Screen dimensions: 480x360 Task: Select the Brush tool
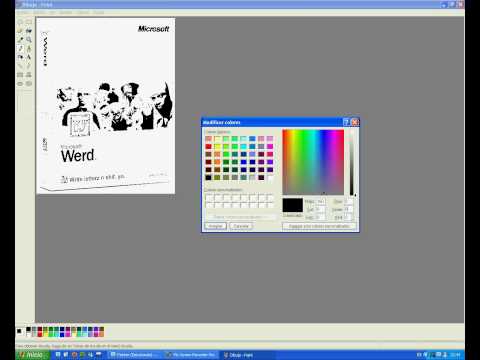(x=29, y=48)
